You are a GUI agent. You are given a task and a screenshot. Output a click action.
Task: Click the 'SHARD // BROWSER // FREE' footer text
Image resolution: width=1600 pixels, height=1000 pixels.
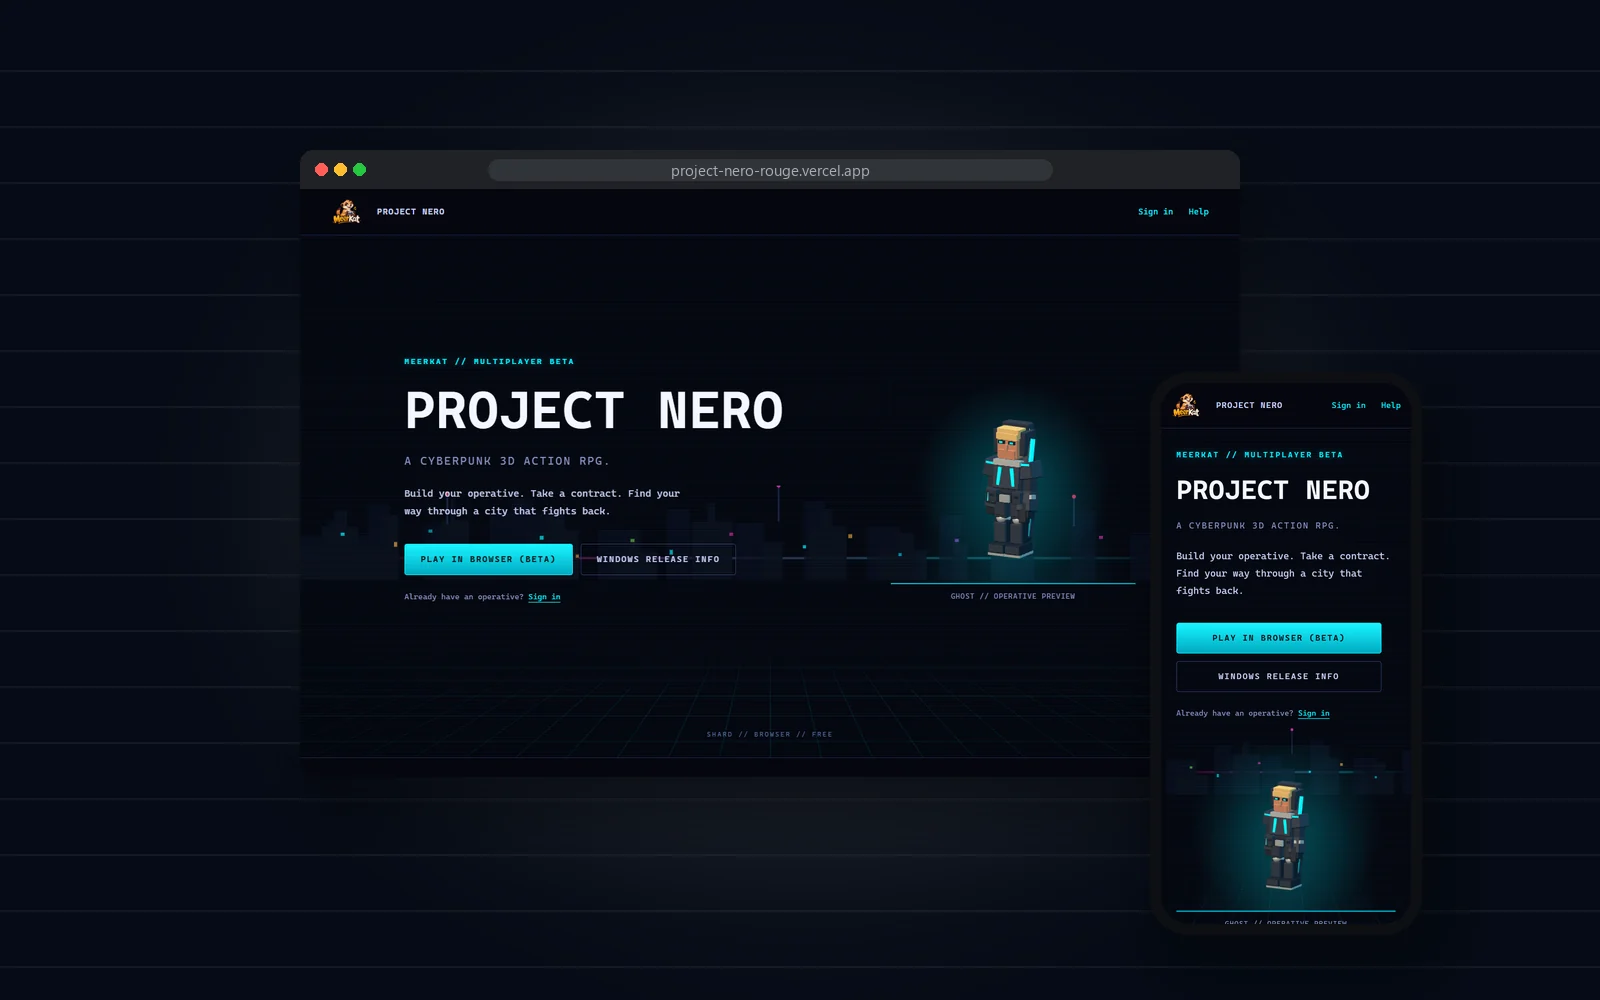769,734
